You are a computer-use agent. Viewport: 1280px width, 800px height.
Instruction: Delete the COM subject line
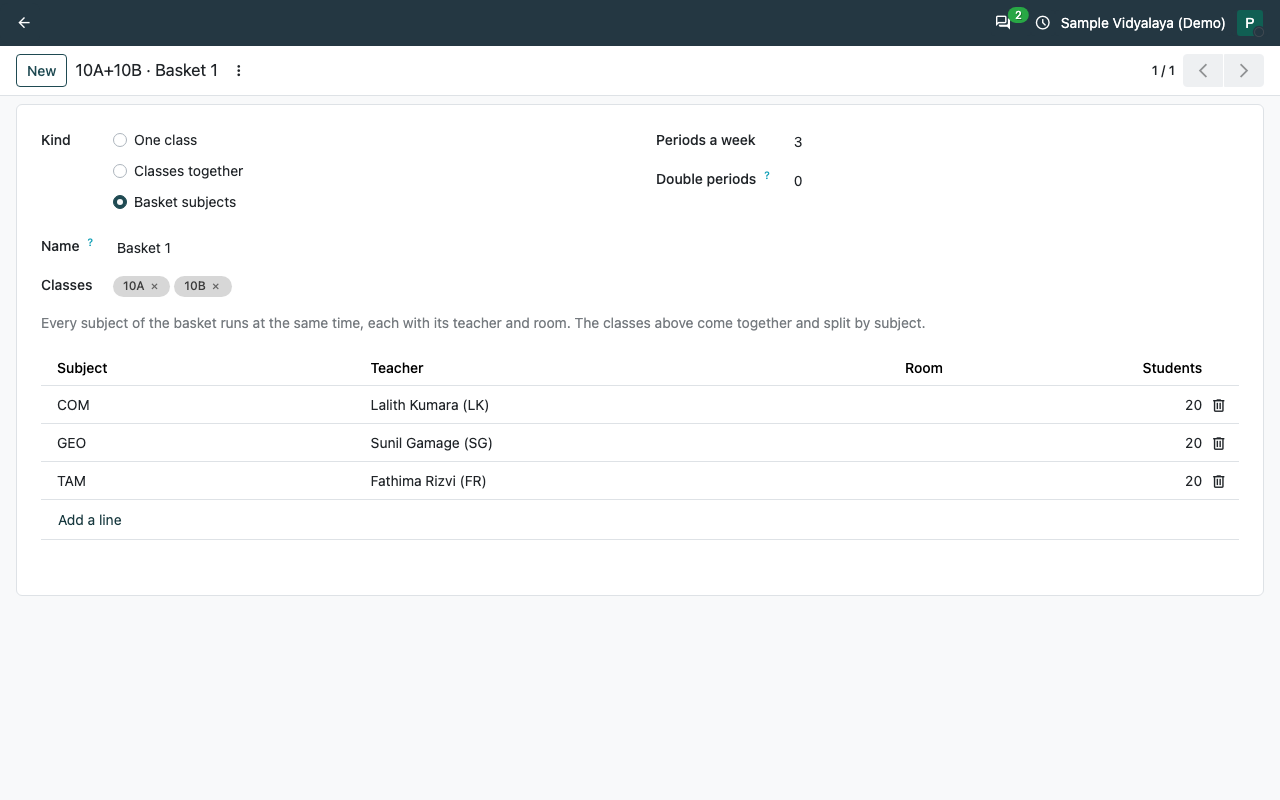[1219, 405]
